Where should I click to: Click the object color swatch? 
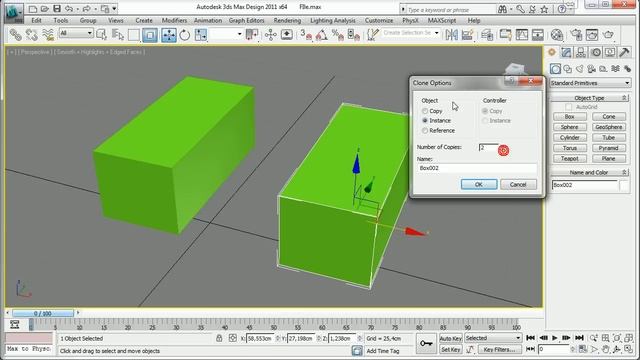(624, 185)
